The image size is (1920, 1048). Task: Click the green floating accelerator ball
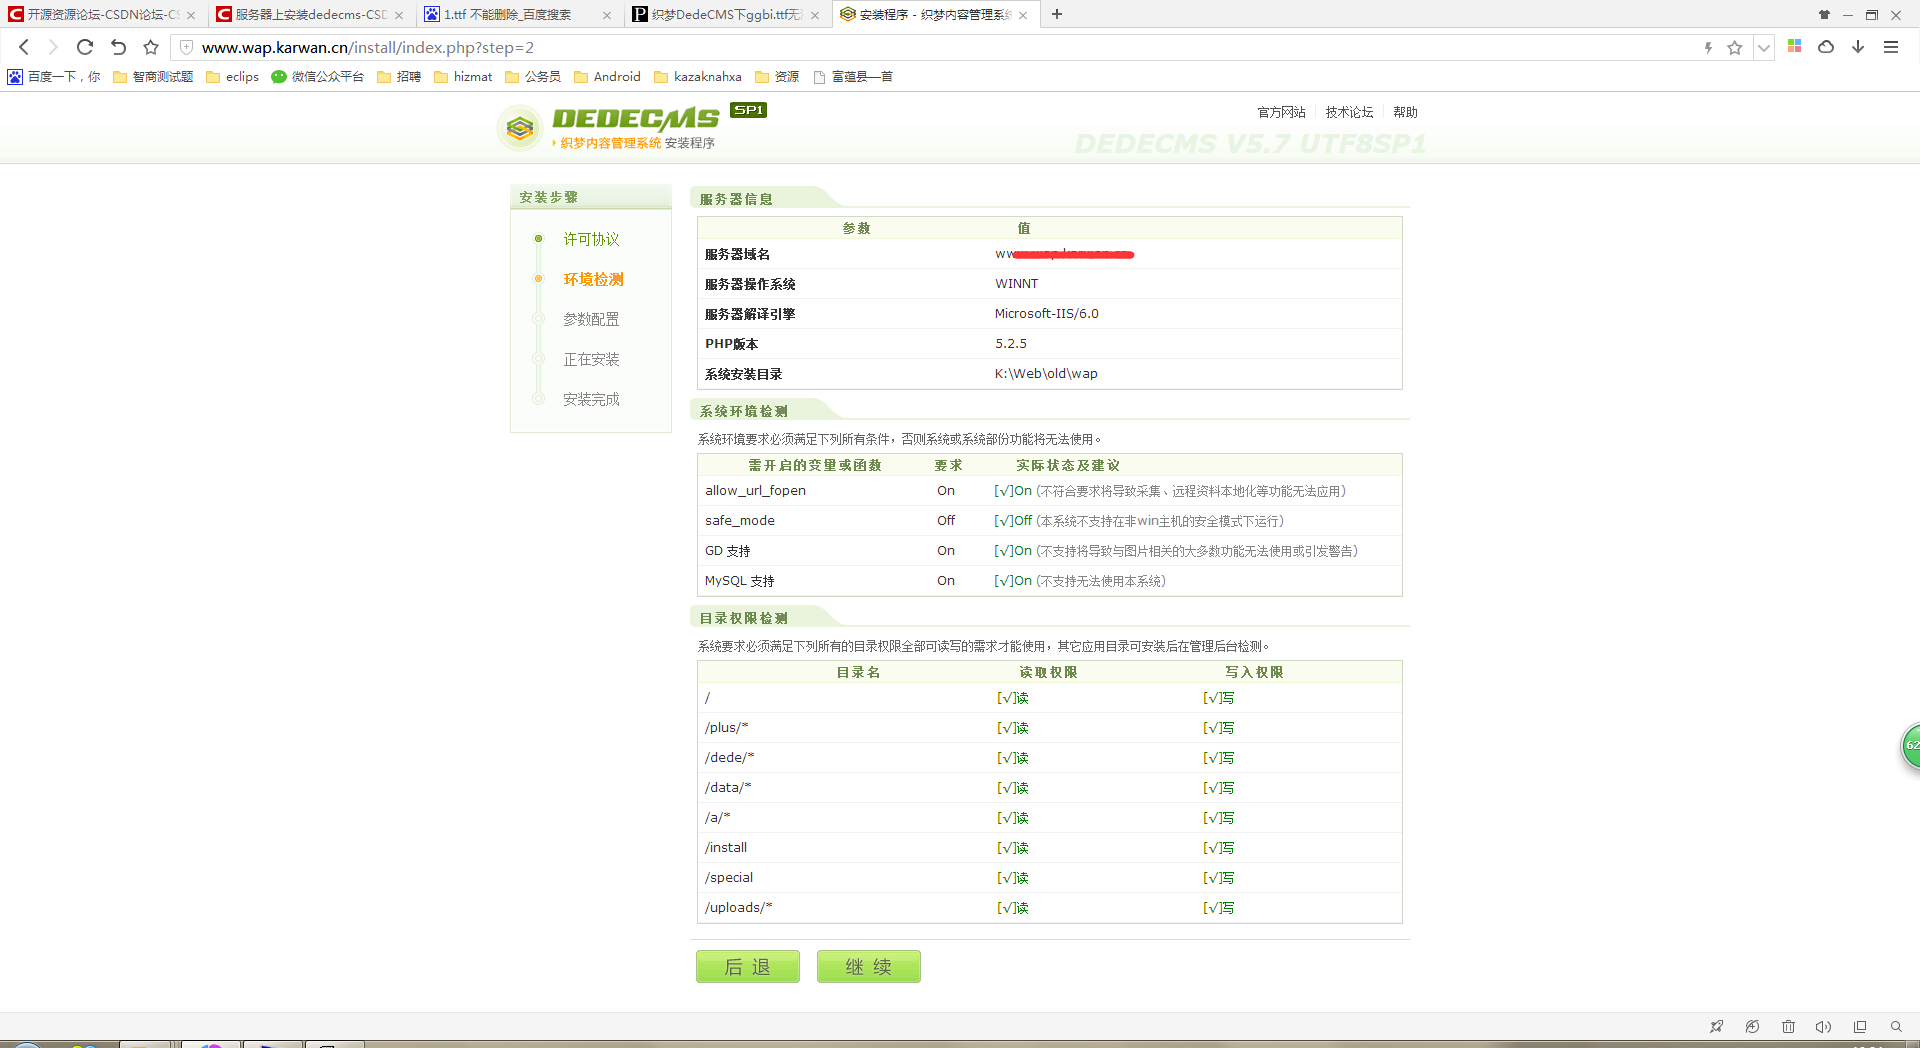pos(1911,745)
